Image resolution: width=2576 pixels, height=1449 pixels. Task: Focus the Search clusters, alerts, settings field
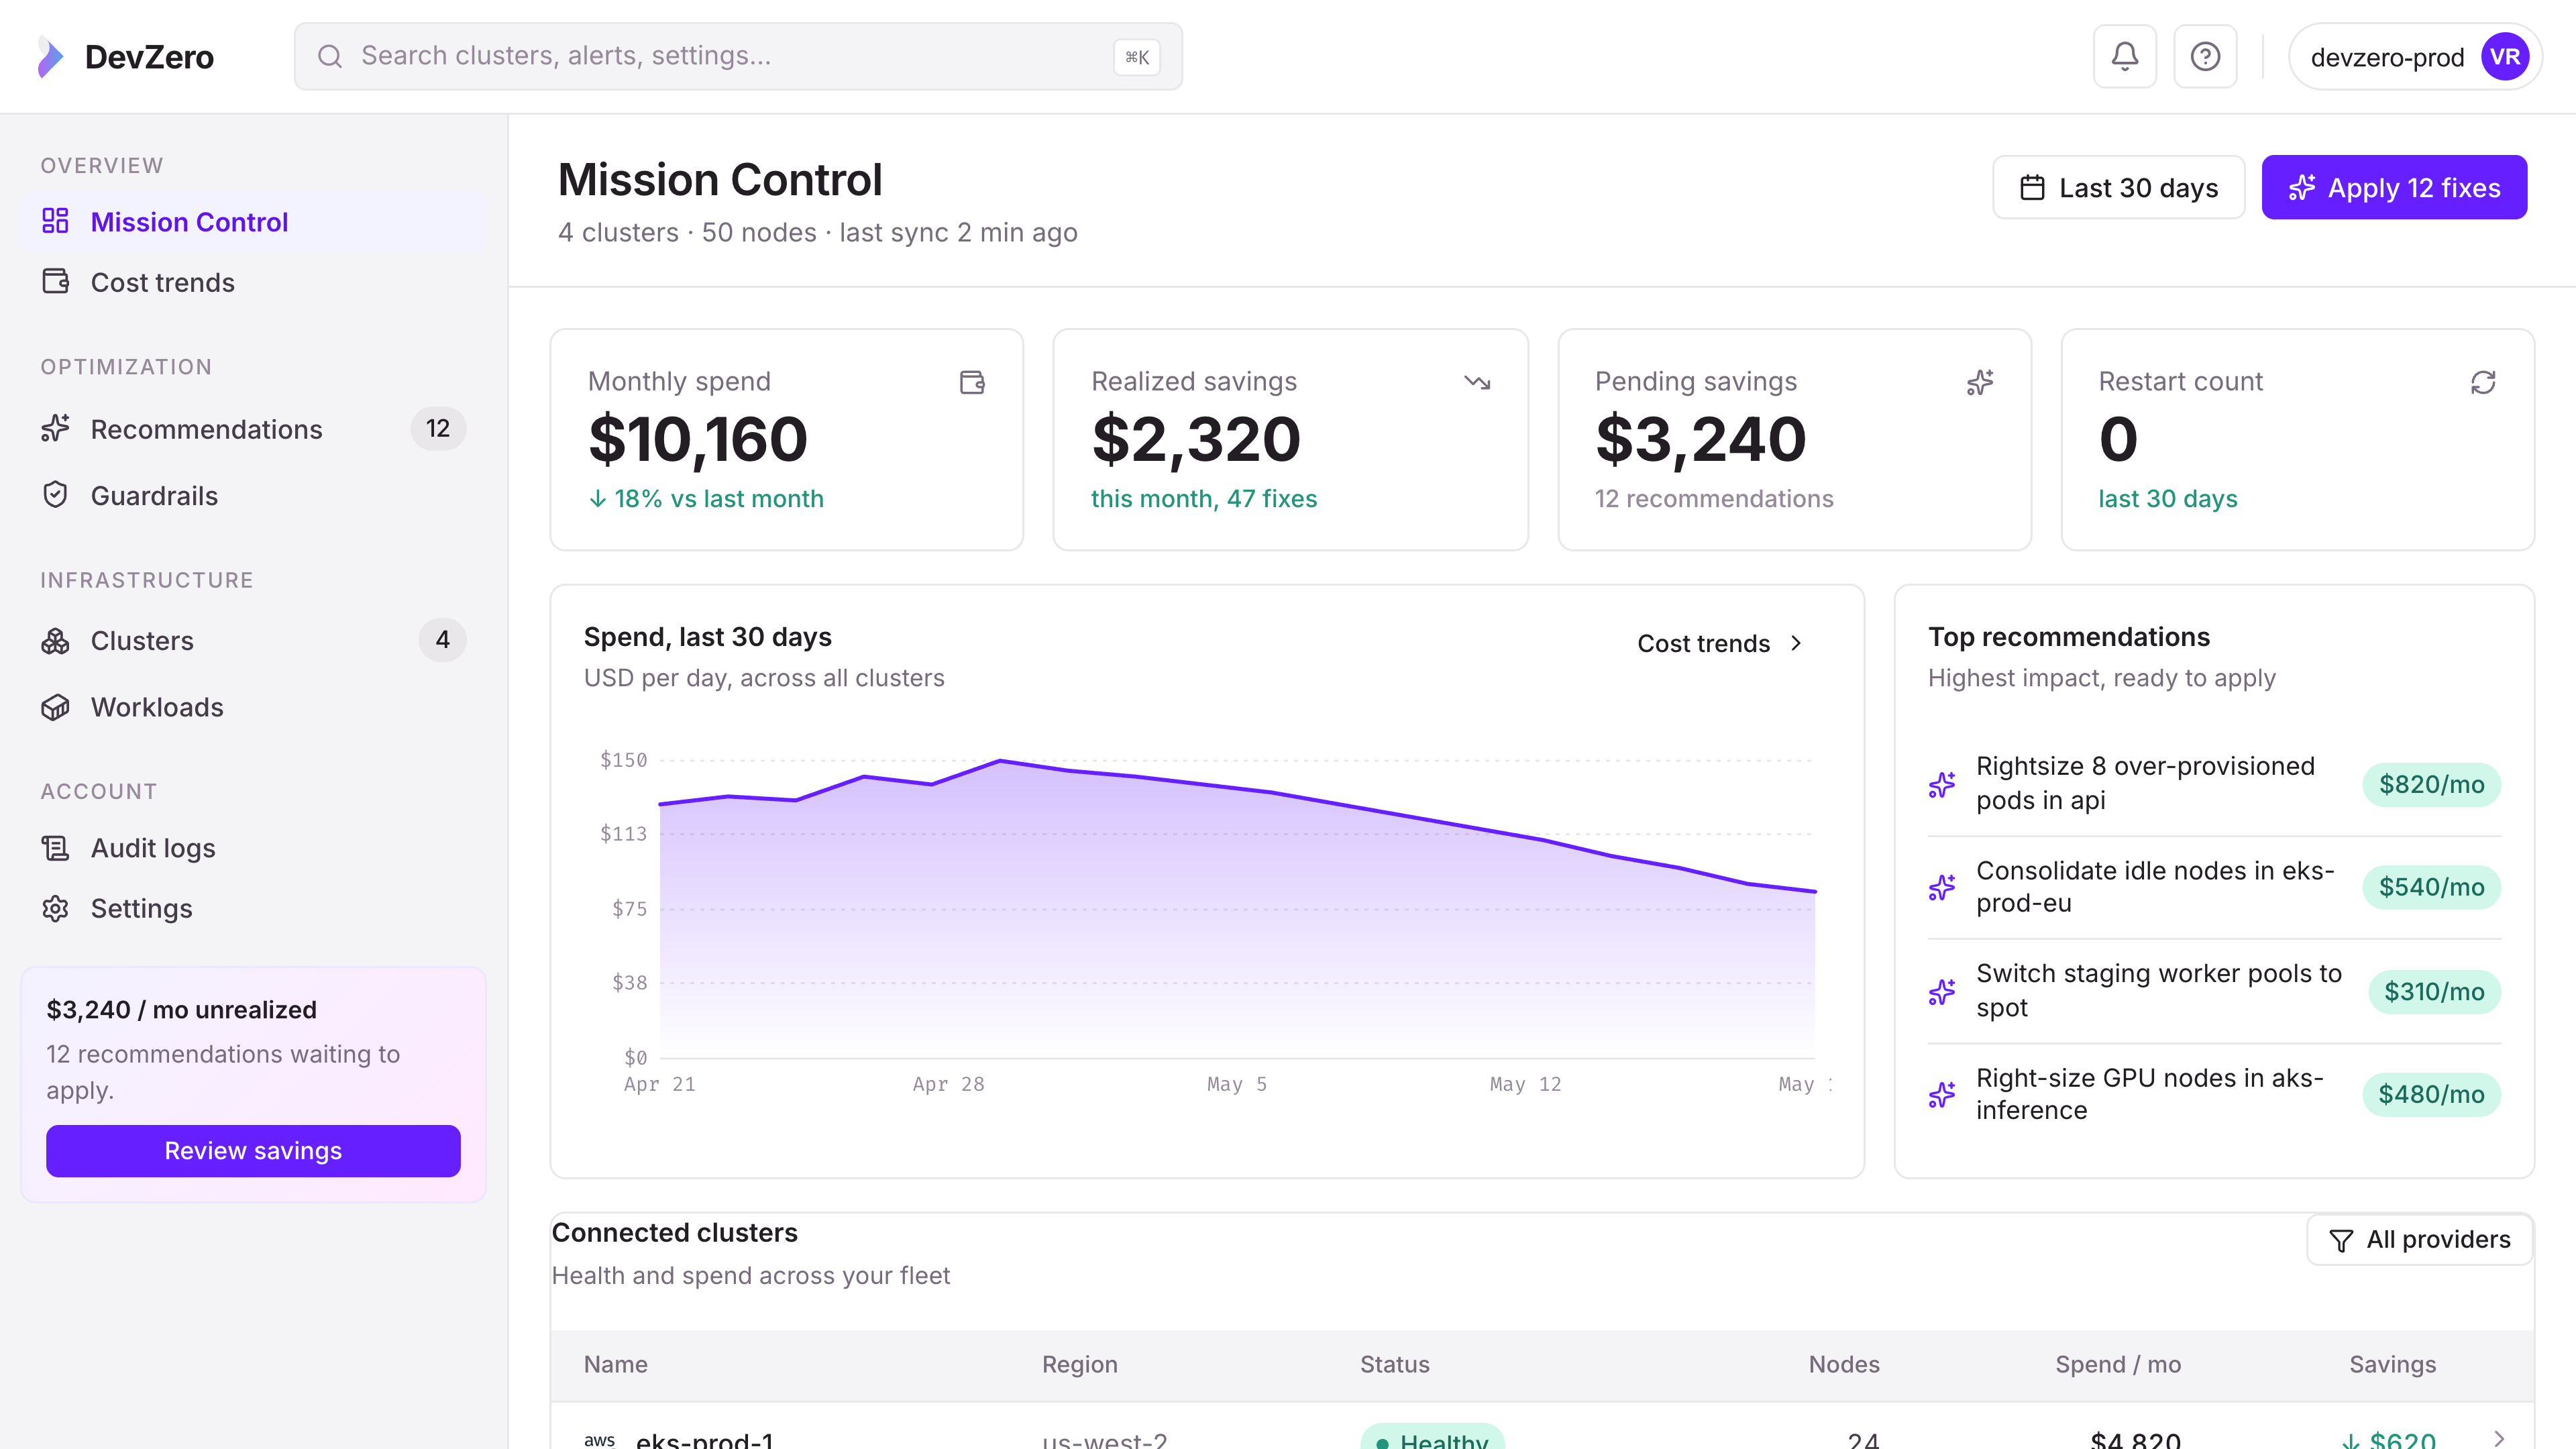coord(738,57)
